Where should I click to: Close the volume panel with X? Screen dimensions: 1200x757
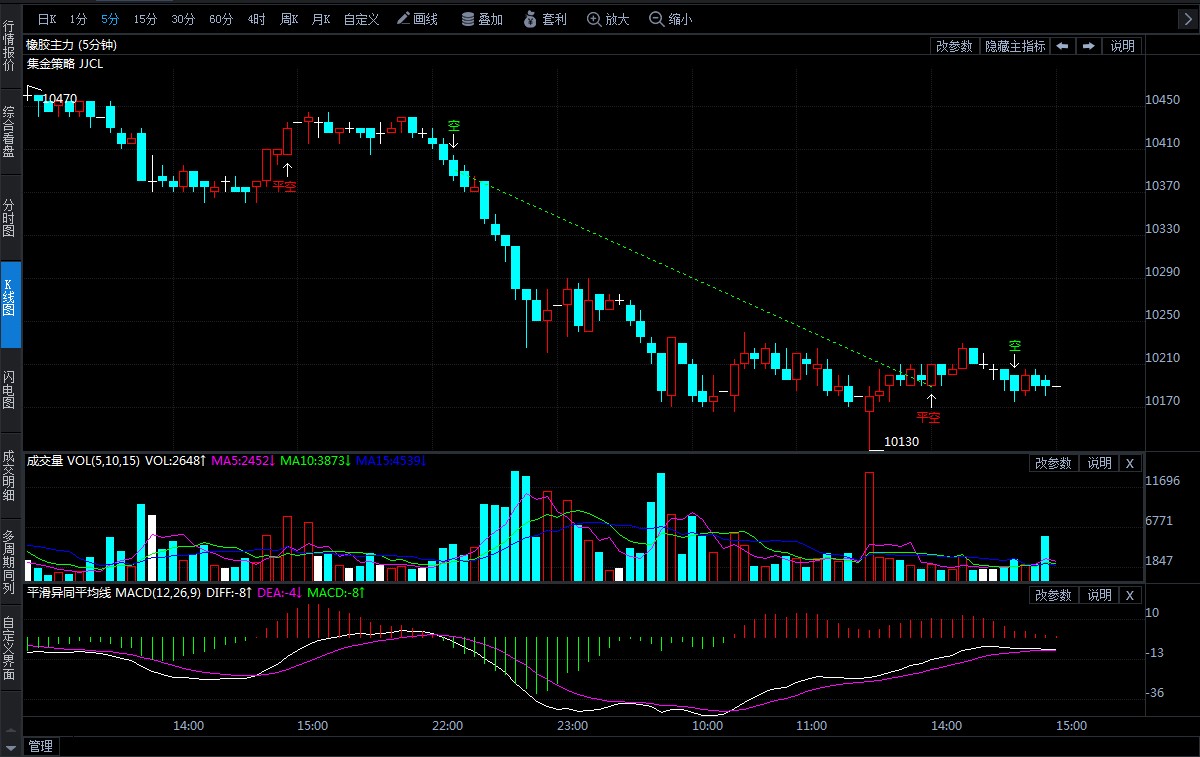click(x=1130, y=463)
